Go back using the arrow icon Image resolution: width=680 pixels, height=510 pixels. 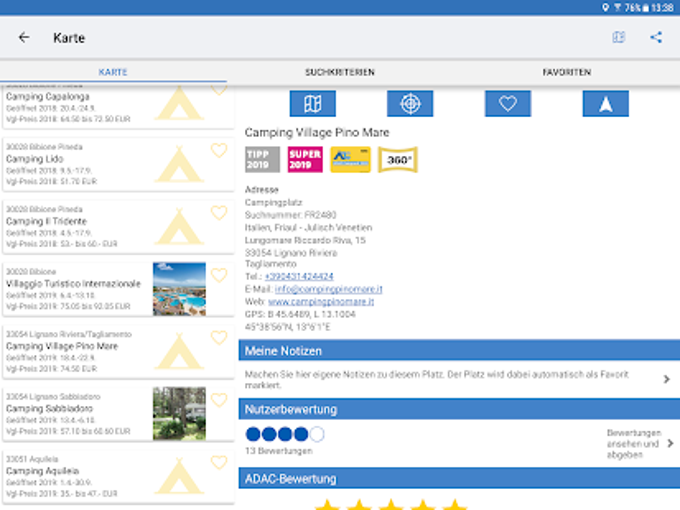24,38
